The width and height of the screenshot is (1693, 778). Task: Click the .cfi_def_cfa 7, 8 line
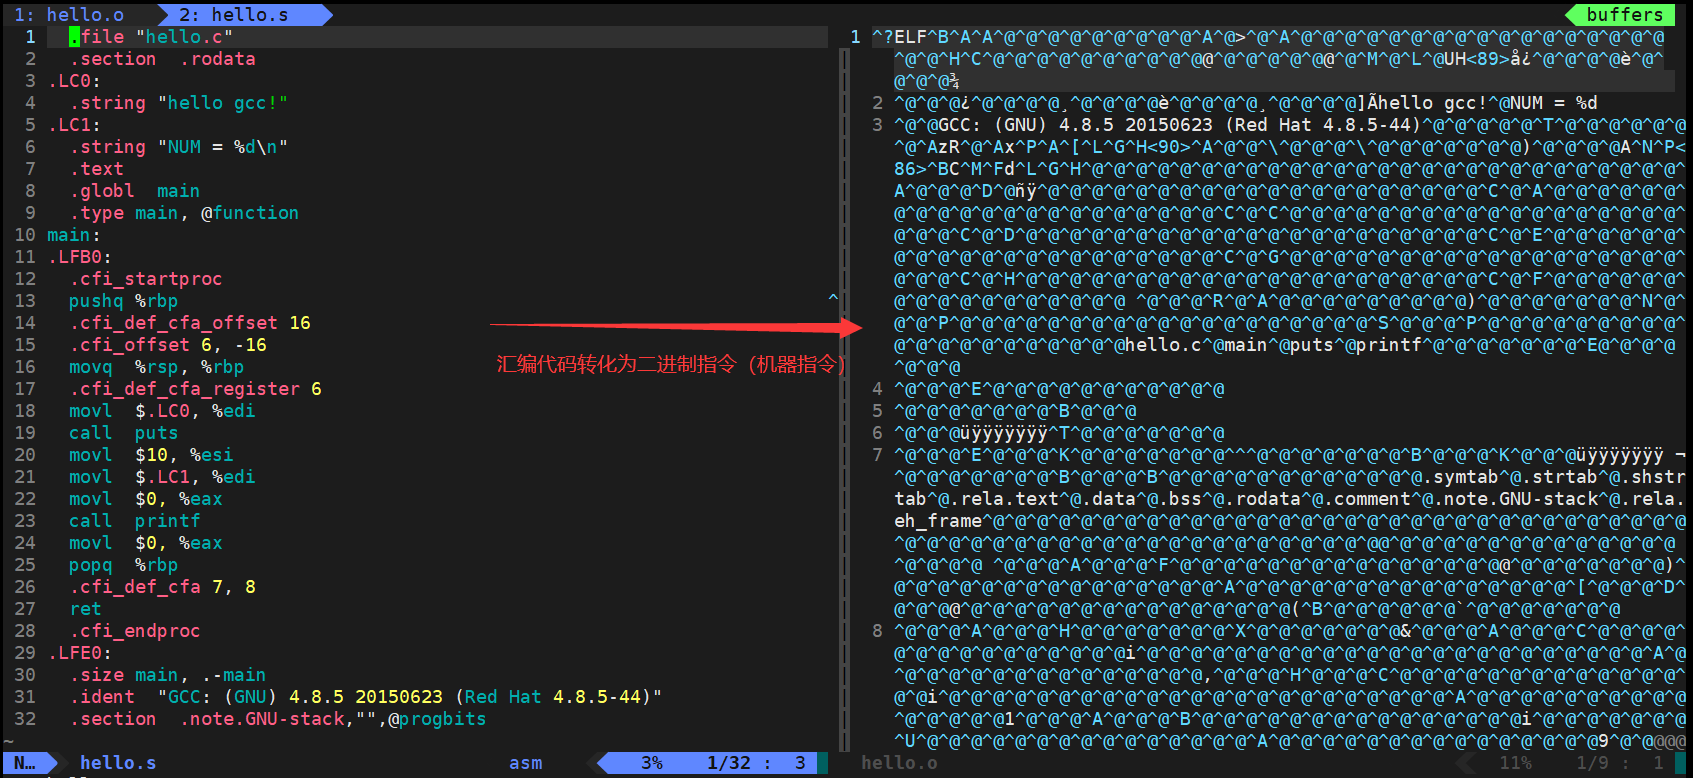tap(162, 587)
